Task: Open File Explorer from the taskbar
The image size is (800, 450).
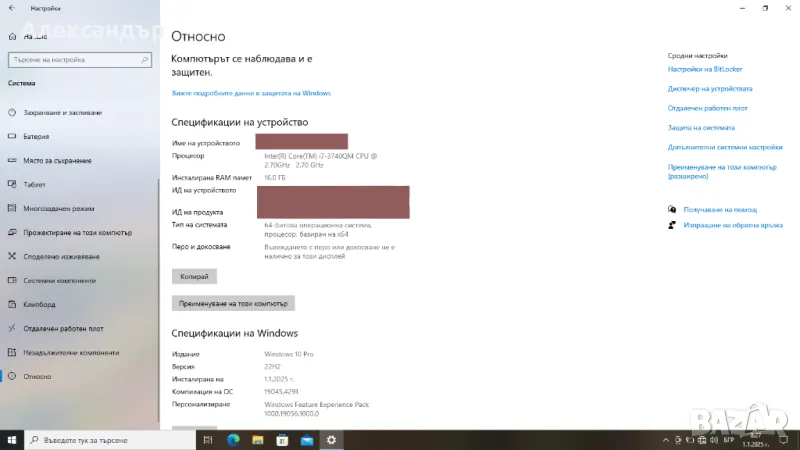Action: pyautogui.click(x=258, y=439)
